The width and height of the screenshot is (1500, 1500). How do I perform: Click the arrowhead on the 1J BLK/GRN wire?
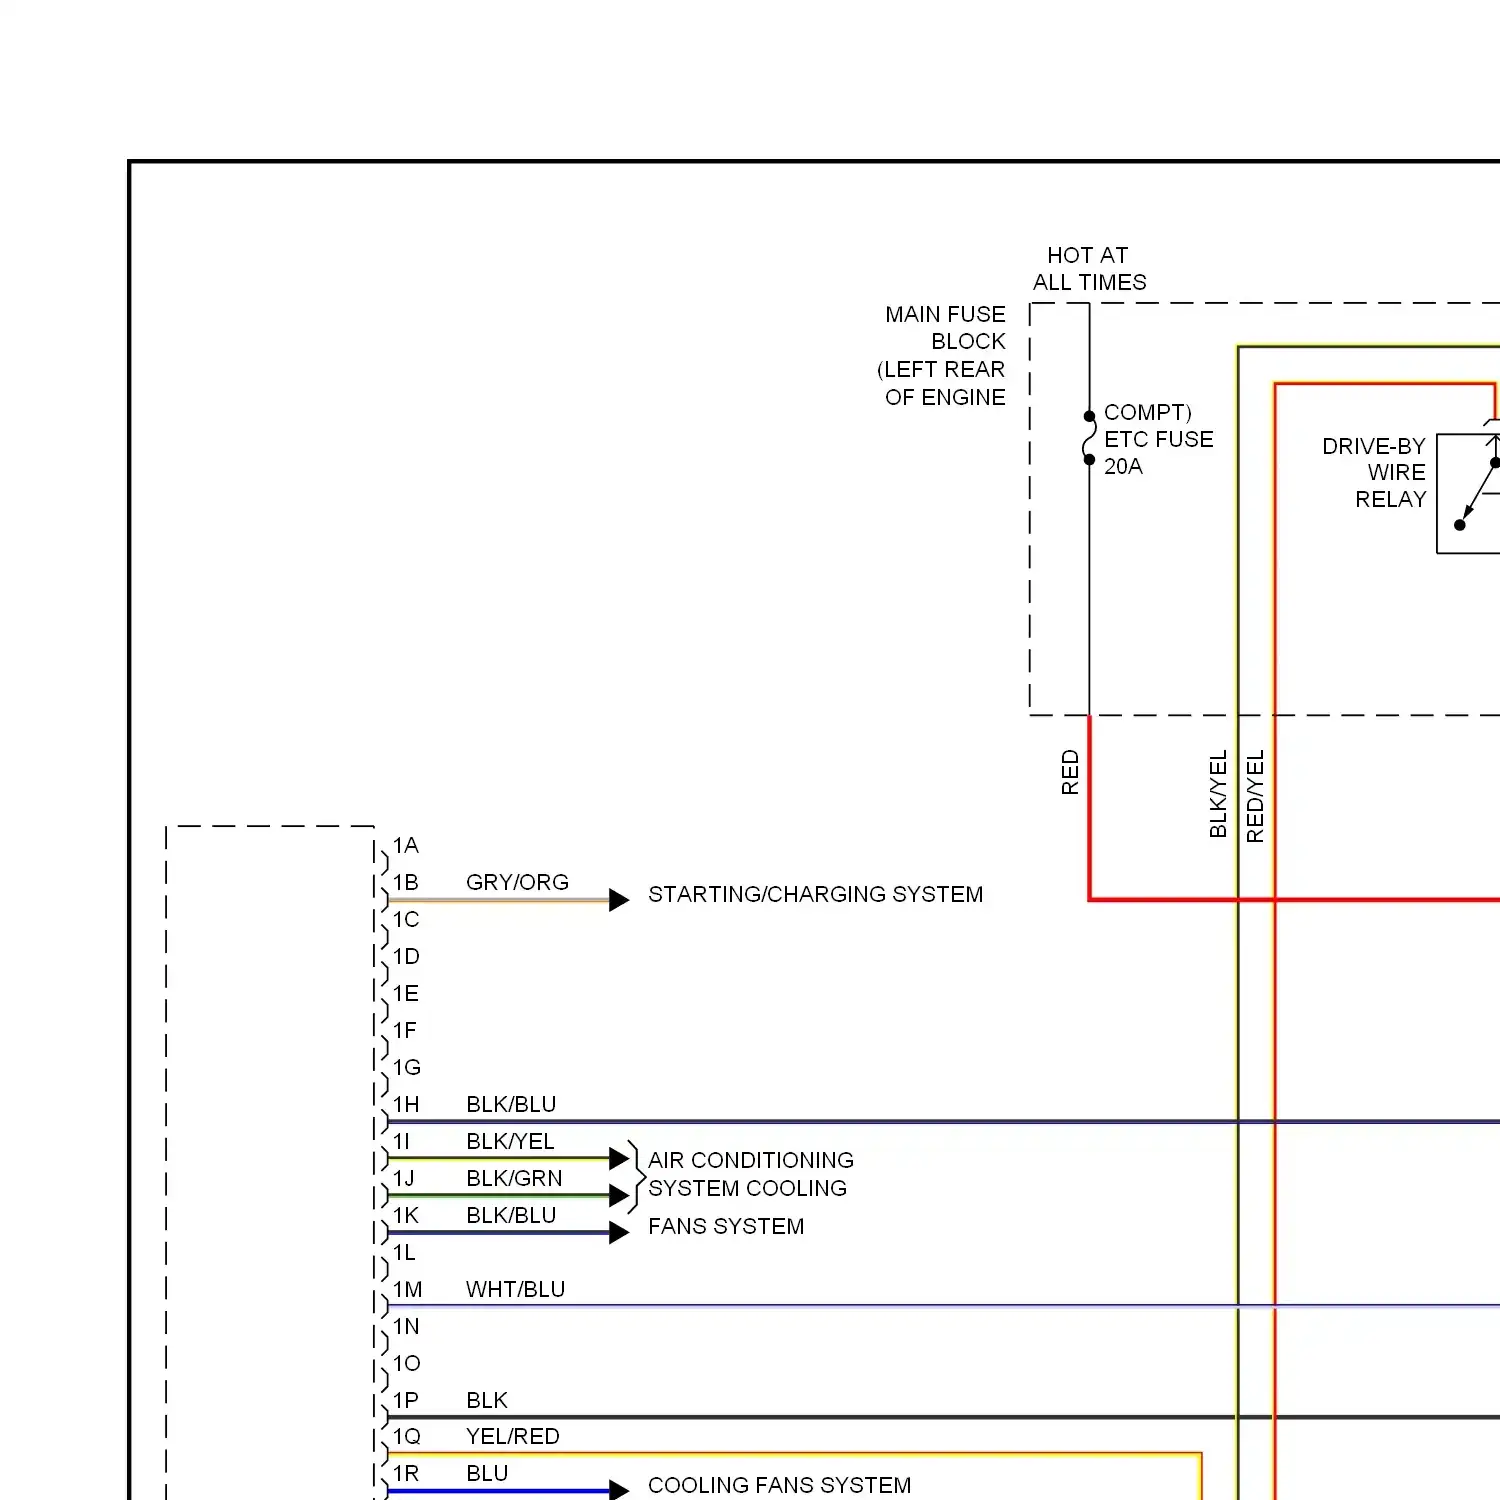point(619,1196)
